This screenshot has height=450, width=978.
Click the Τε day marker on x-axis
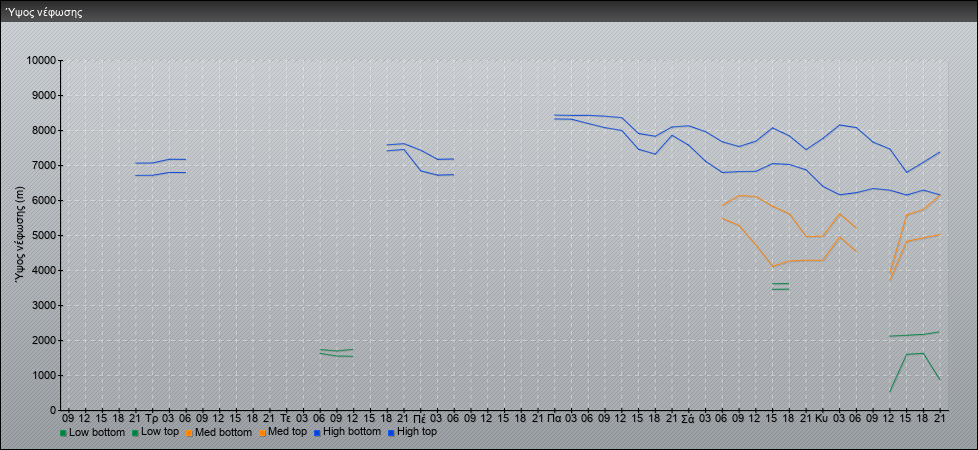[x=285, y=418]
